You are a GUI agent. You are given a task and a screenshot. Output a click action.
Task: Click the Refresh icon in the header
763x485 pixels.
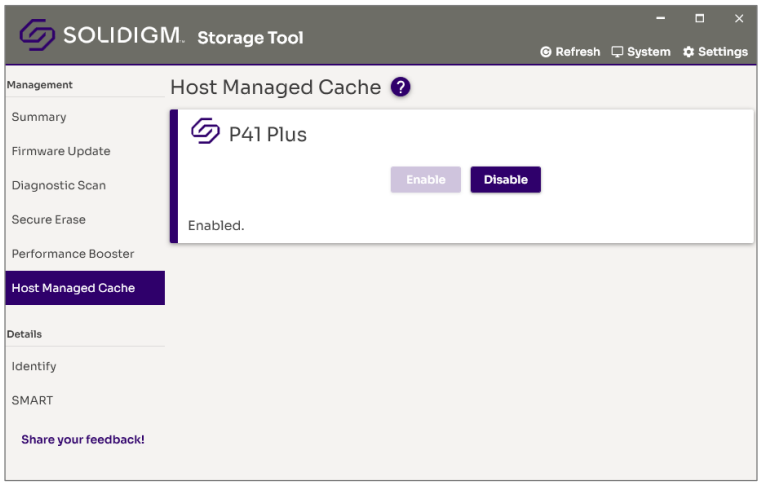coord(546,52)
